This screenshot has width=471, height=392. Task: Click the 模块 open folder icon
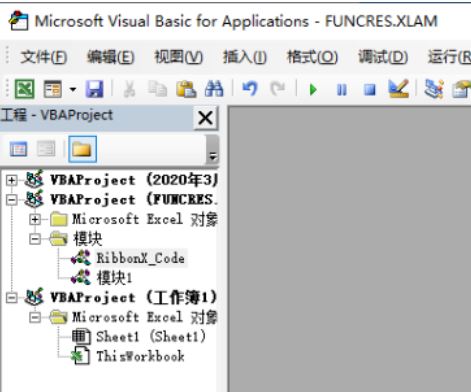click(59, 239)
